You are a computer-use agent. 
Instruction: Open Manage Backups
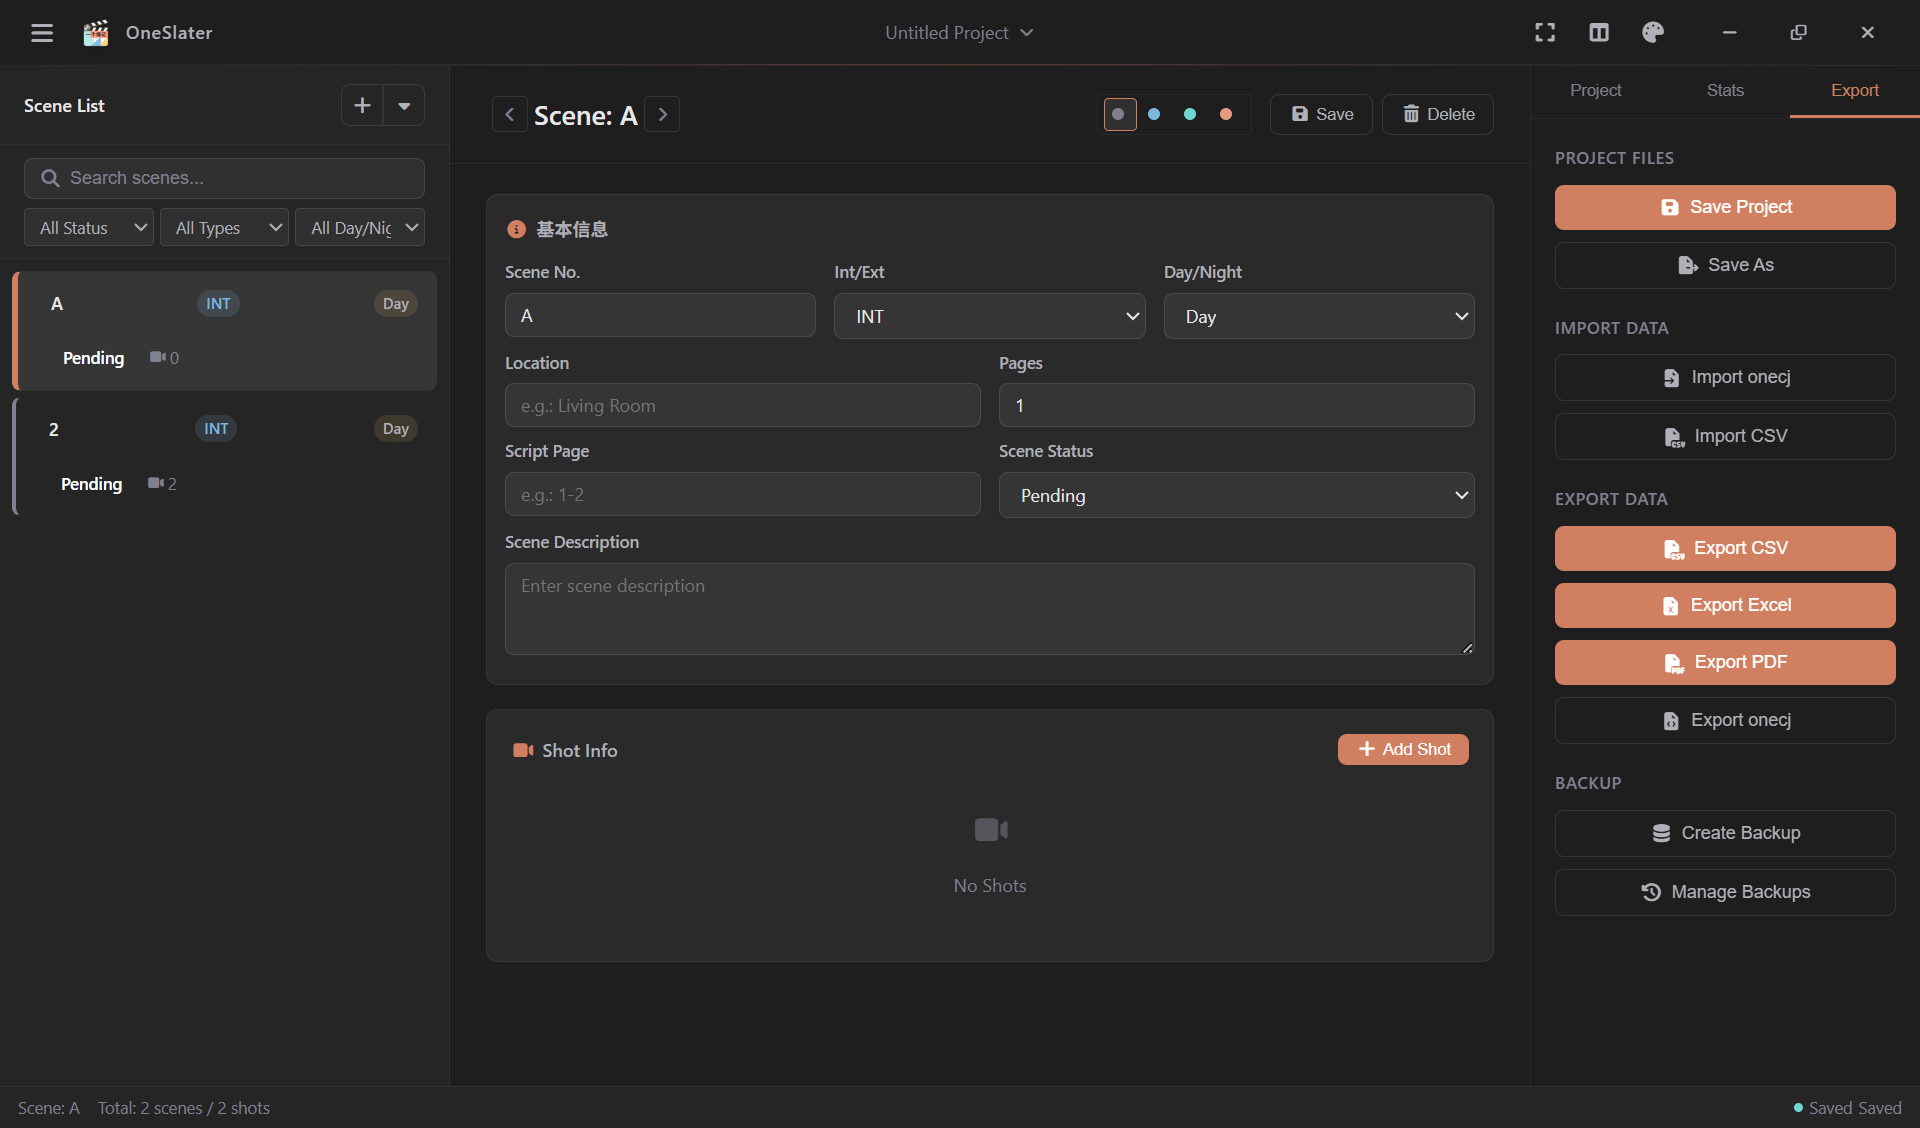point(1725,892)
